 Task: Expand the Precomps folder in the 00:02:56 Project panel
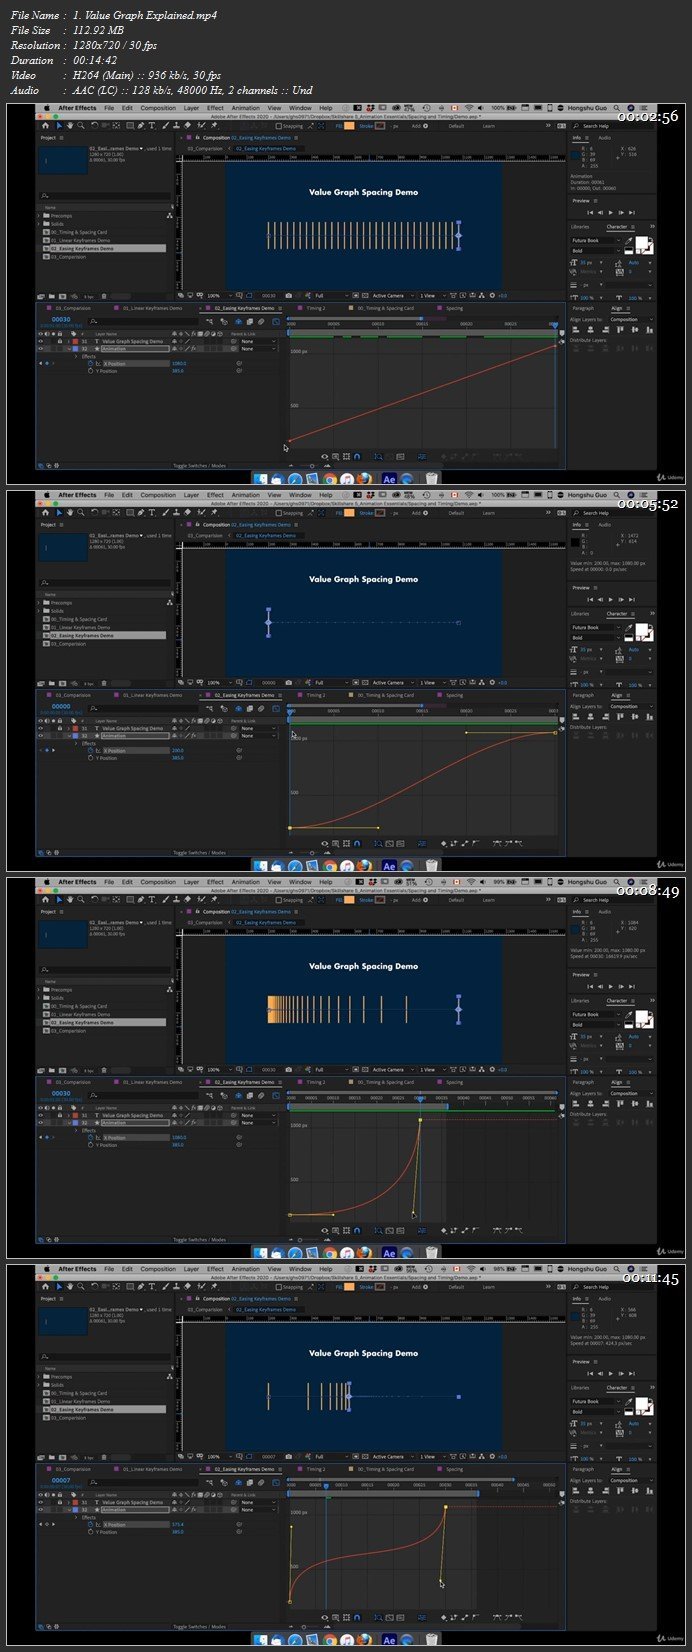[40, 216]
